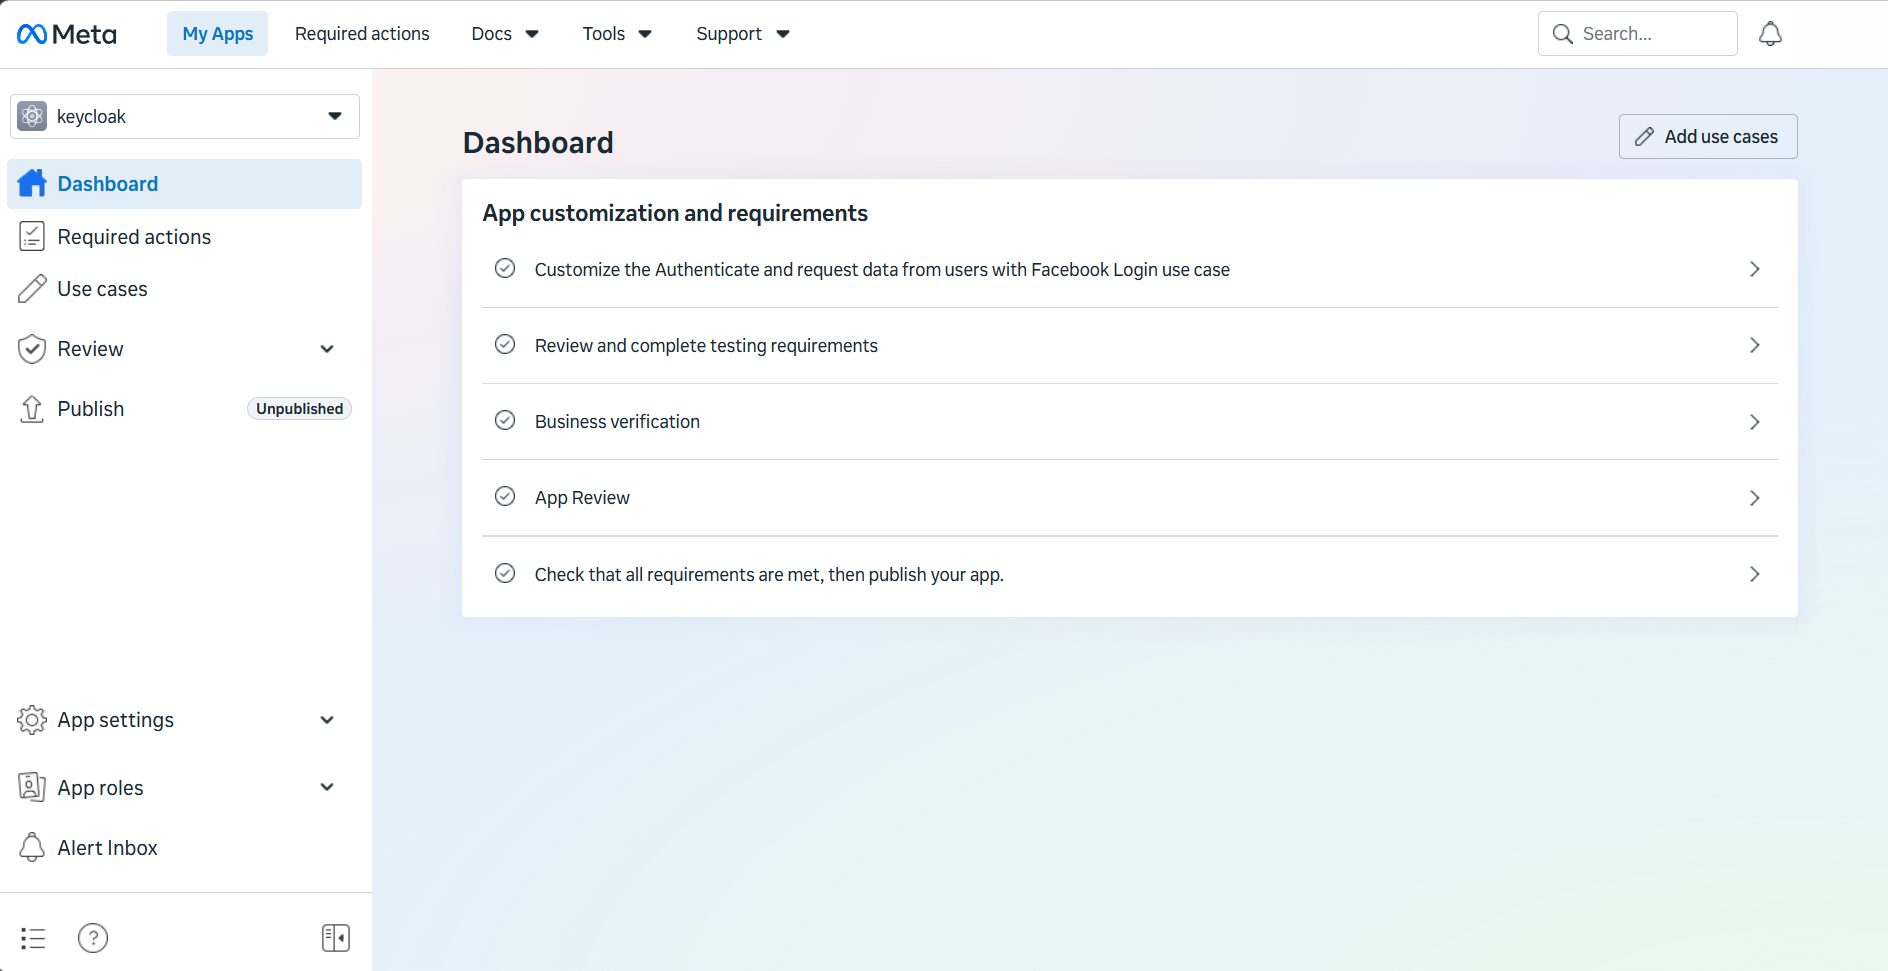Click the Alert Inbox bell icon

tap(32, 847)
